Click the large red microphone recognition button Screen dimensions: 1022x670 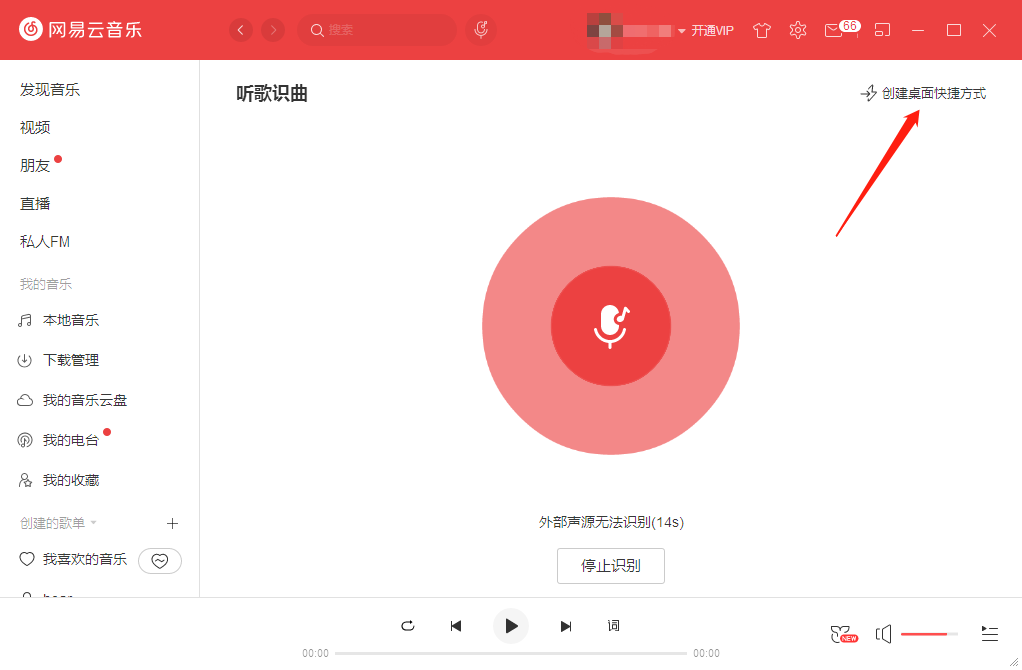click(x=611, y=326)
